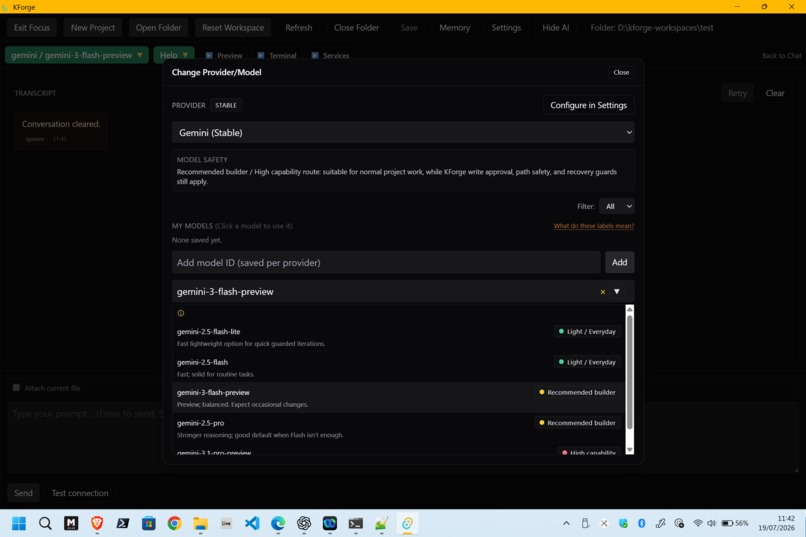Click the Back to Chat link
Viewport: 806px width, 537px height.
(x=781, y=55)
